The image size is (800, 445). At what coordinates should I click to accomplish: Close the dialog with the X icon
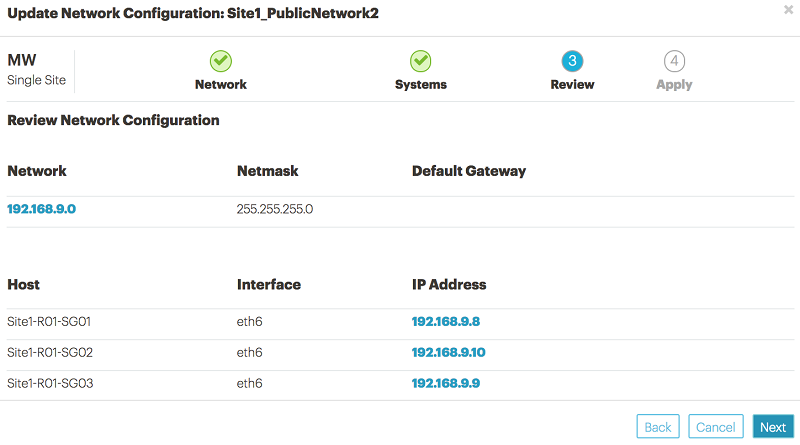click(788, 10)
